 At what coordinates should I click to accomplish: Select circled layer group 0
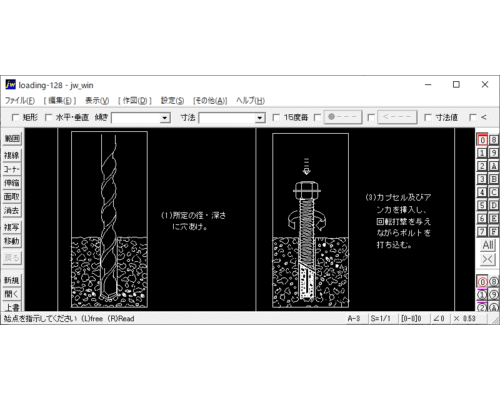point(482,282)
